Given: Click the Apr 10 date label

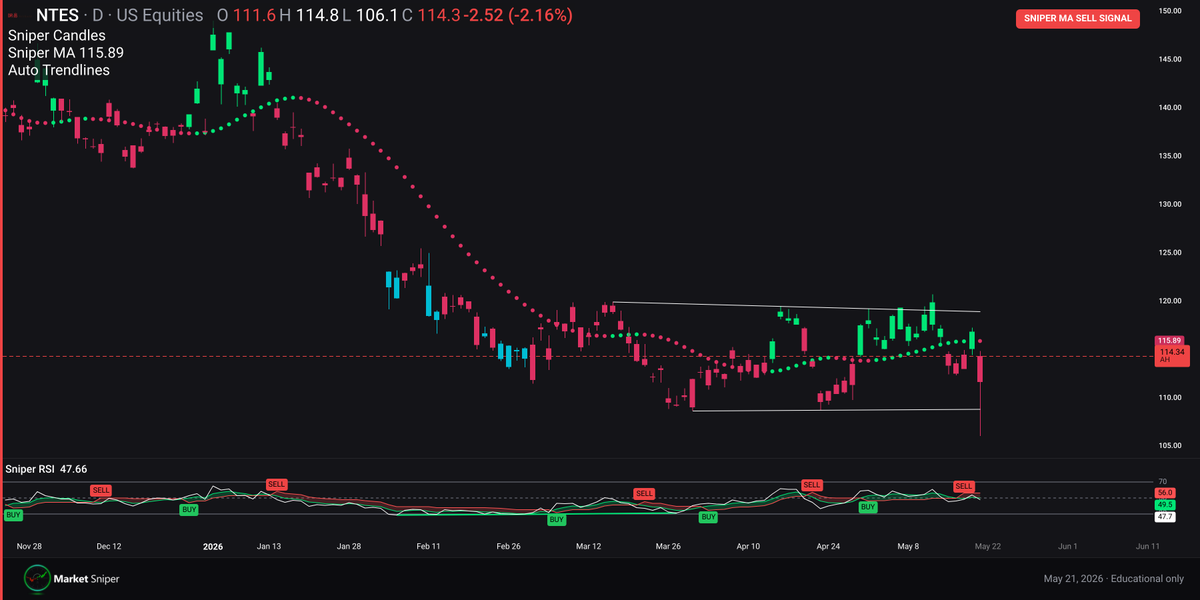Looking at the screenshot, I should (x=749, y=547).
